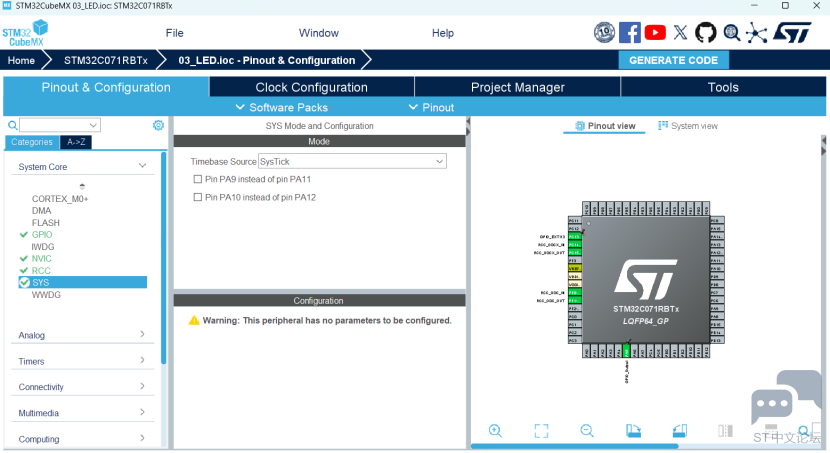Rotate the chip counter-clockwise
Viewport: 830px width, 453px height.
pyautogui.click(x=680, y=431)
